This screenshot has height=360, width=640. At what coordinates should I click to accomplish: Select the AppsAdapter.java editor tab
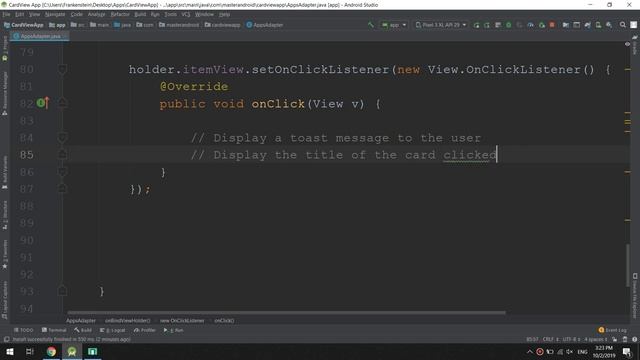(40, 36)
